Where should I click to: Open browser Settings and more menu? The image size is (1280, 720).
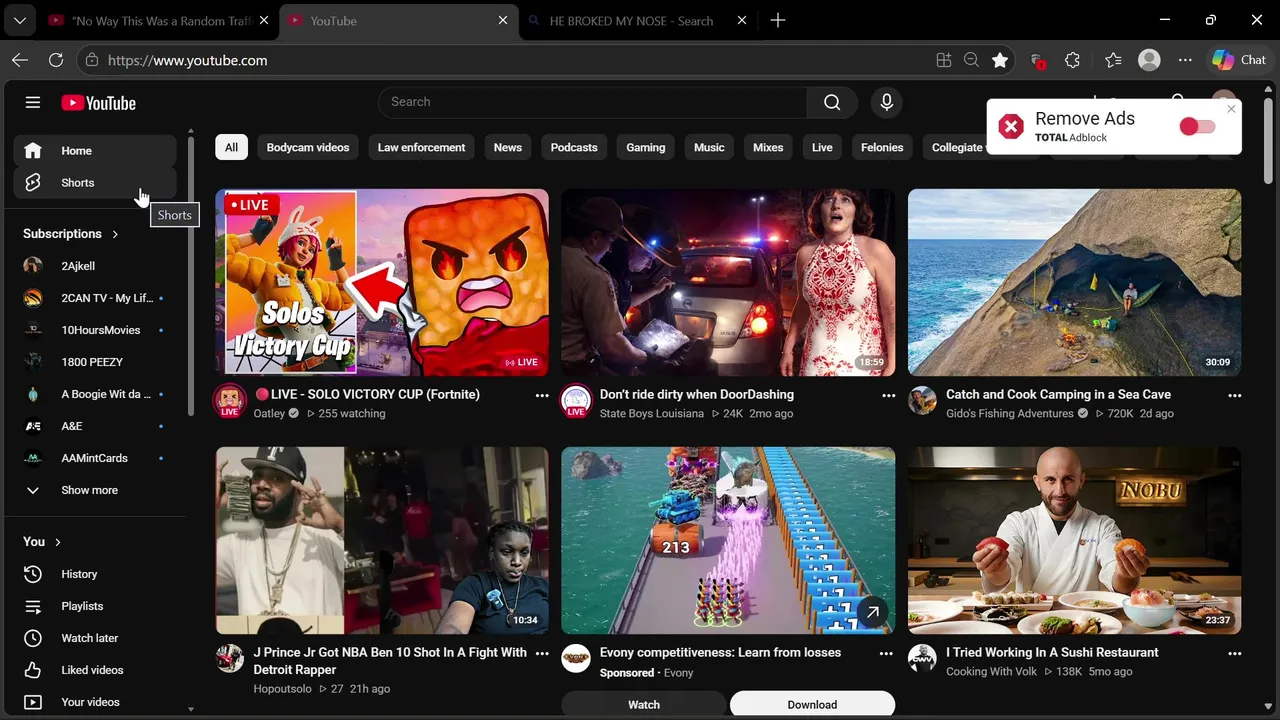pyautogui.click(x=1185, y=60)
